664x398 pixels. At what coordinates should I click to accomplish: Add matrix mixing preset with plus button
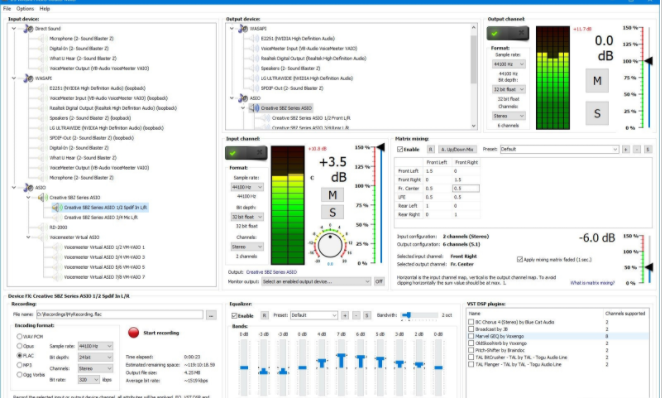625,149
